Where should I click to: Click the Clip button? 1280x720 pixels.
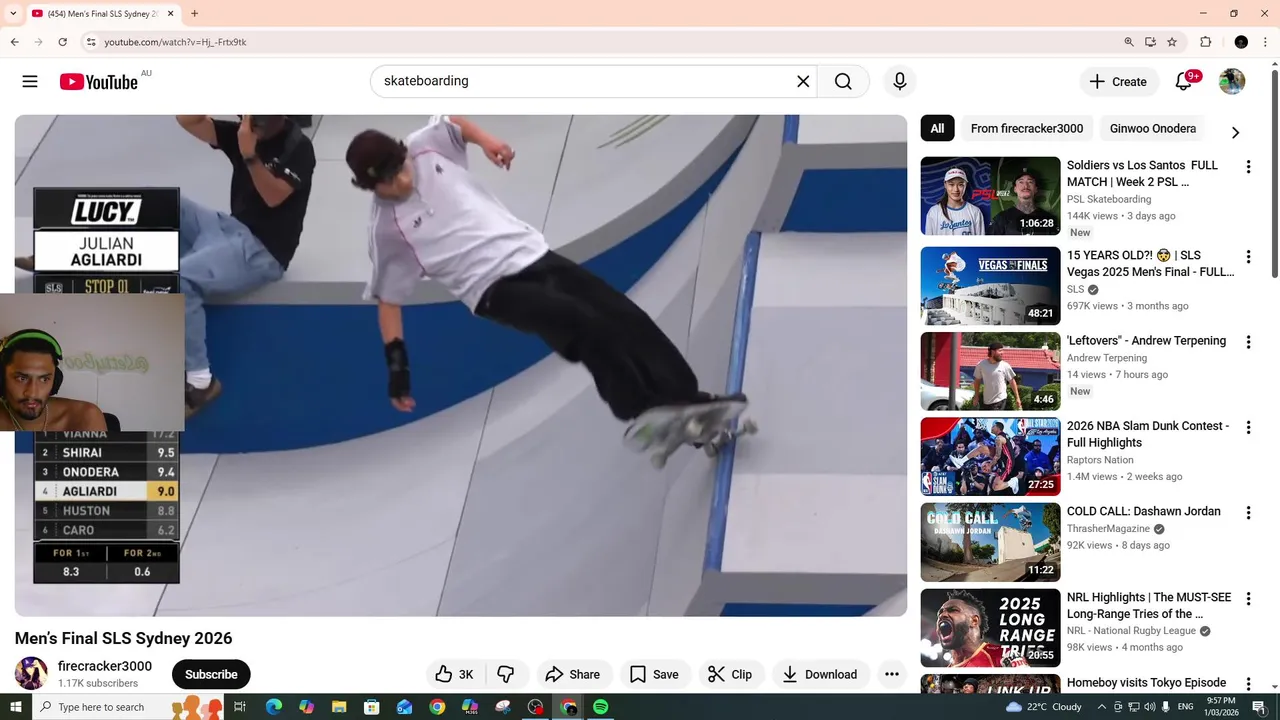[731, 674]
